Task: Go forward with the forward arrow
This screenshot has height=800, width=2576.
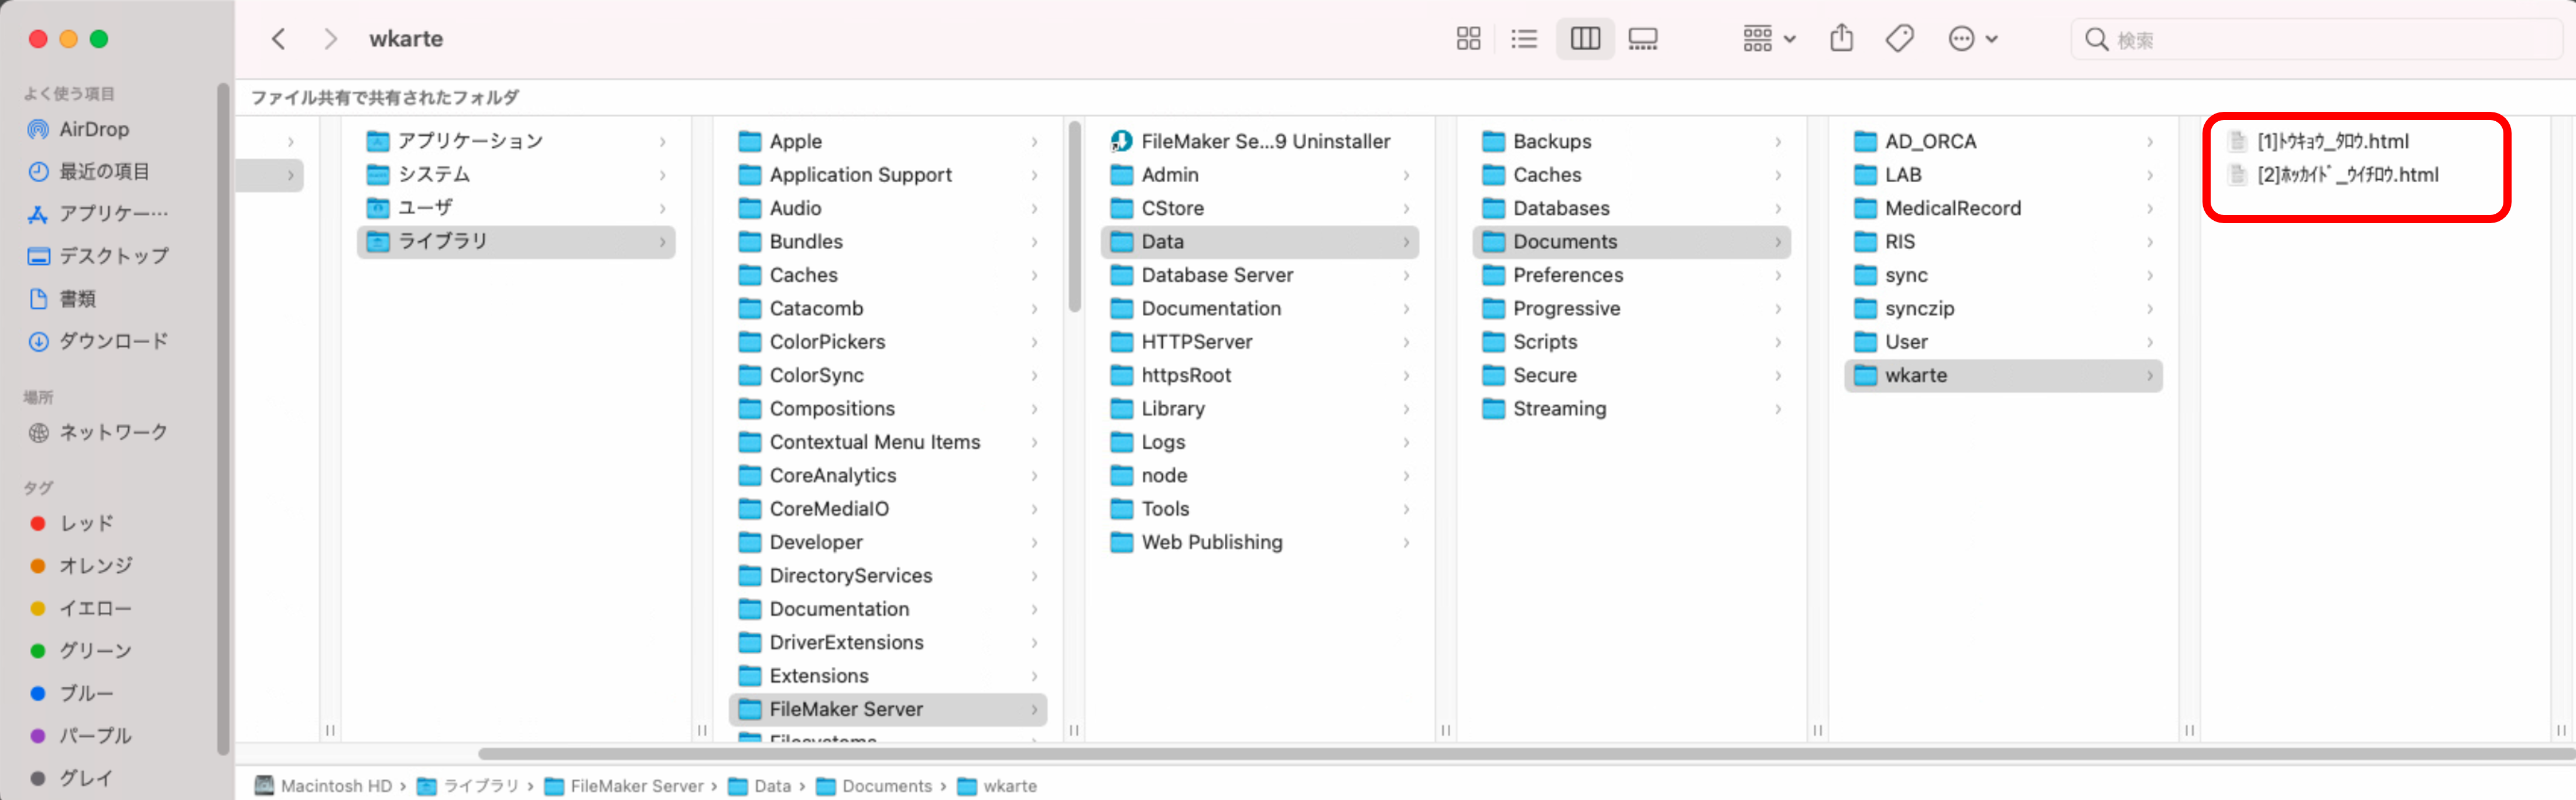Action: click(x=330, y=39)
